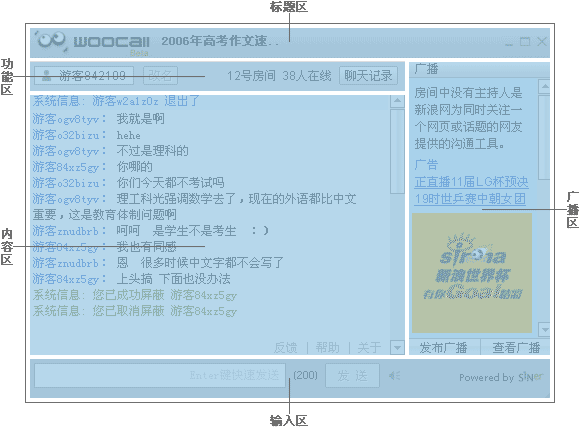
Task: Click the broadcast panel scroll-up arrow
Action: (544, 87)
